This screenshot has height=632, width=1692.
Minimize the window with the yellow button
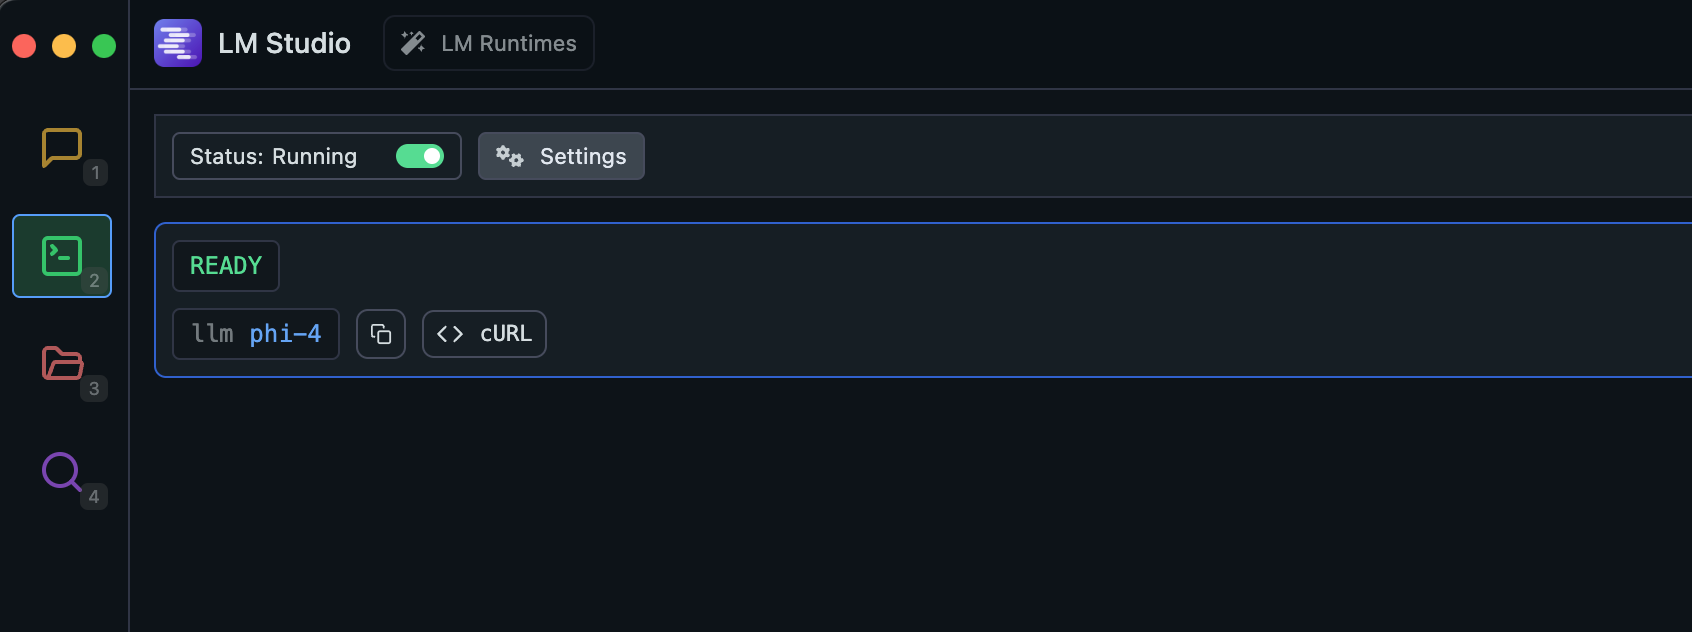(x=64, y=46)
